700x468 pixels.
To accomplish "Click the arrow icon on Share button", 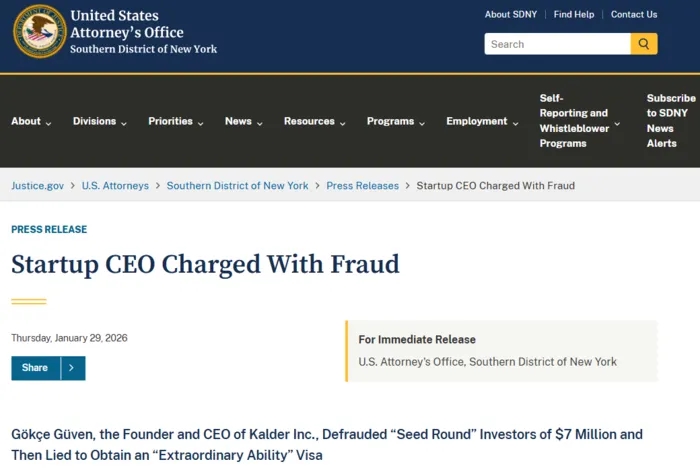I will [x=73, y=368].
